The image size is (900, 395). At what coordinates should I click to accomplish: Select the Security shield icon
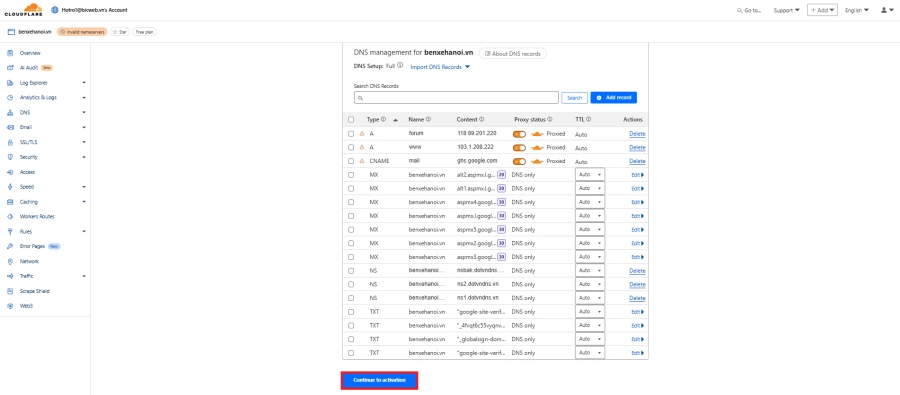(10, 157)
